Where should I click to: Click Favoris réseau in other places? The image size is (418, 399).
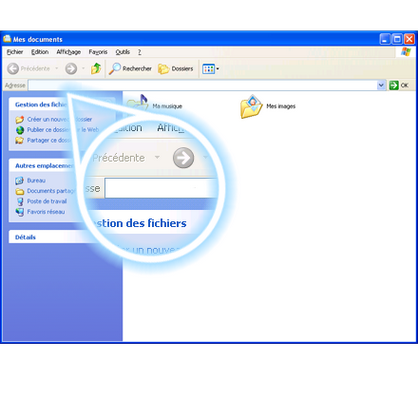click(x=46, y=212)
